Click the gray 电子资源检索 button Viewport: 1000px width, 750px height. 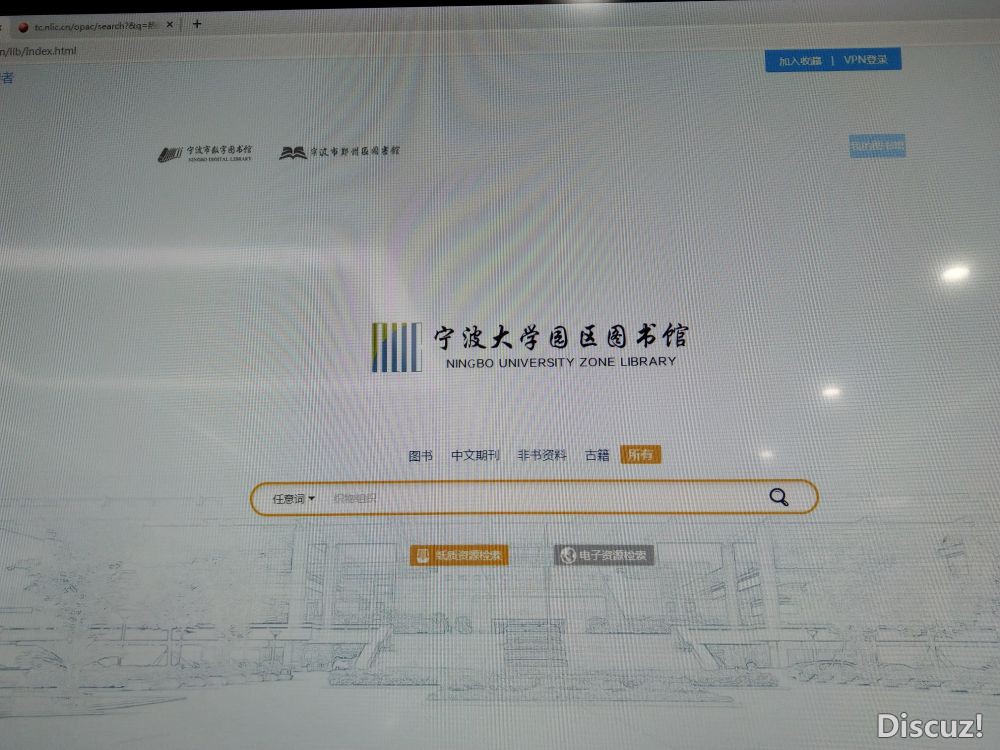click(x=605, y=555)
